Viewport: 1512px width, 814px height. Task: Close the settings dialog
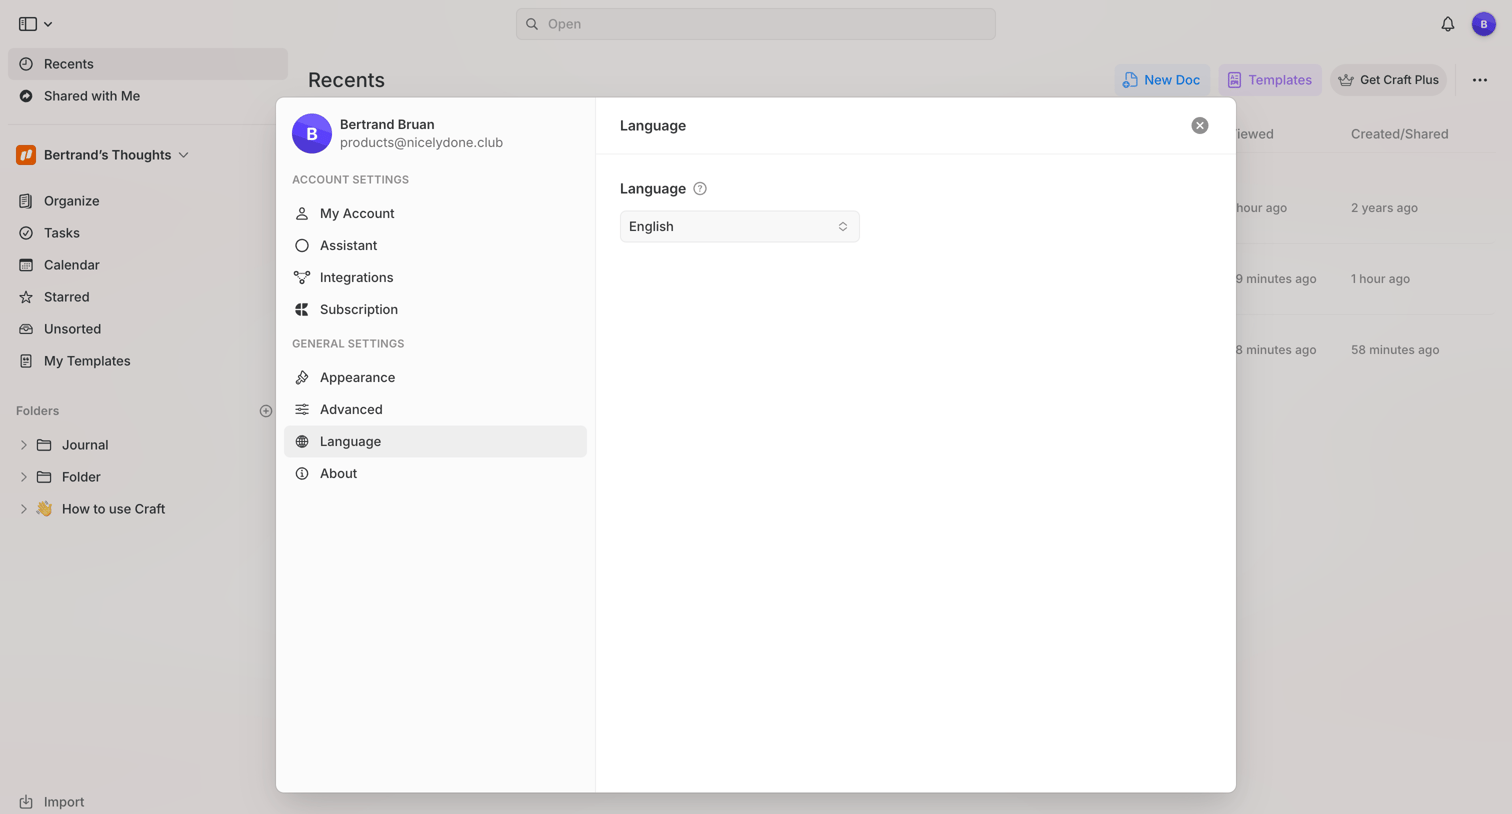pos(1200,125)
